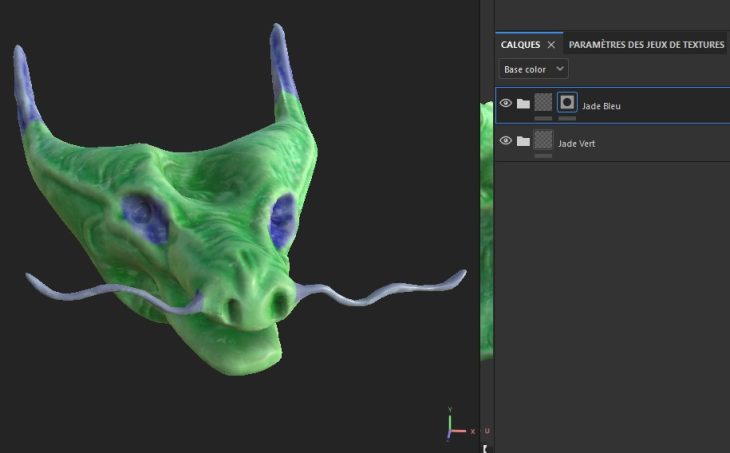
Task: Hide the Jade Bleu layer
Action: [x=506, y=103]
